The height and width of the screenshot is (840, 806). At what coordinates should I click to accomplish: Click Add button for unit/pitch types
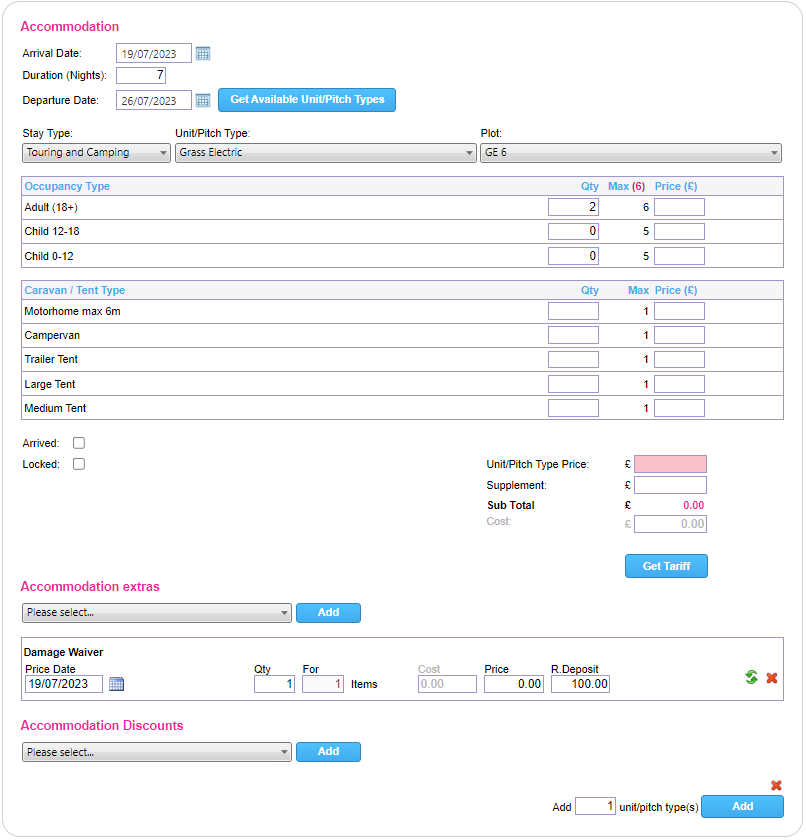742,807
